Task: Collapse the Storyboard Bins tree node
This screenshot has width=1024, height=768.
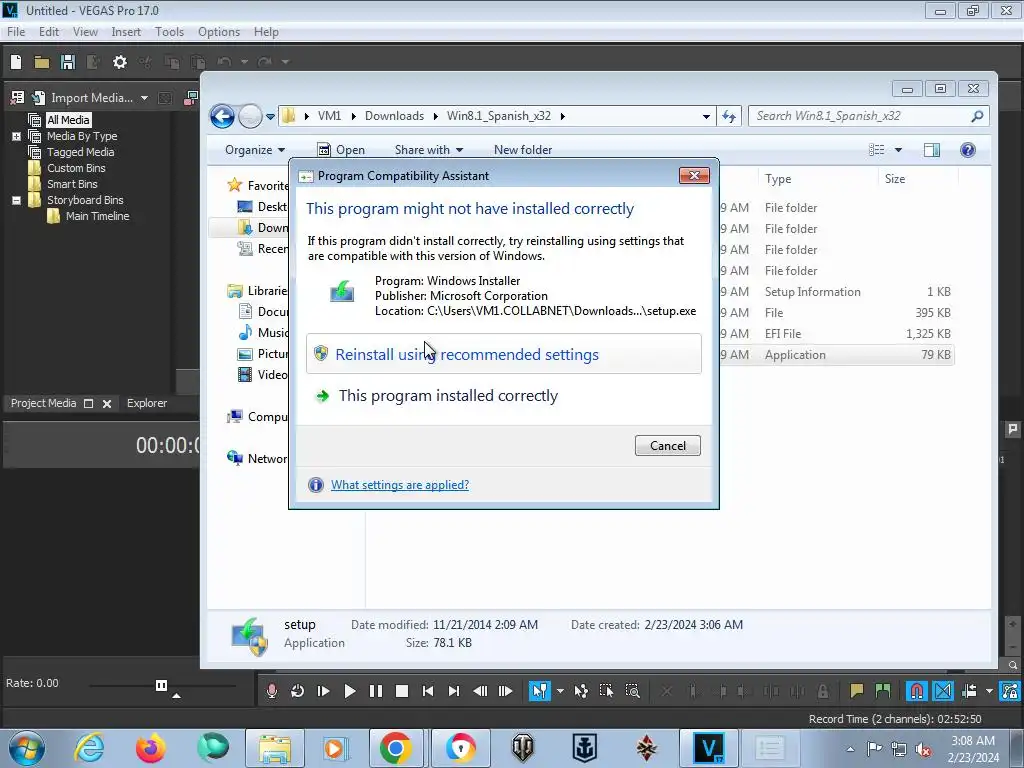Action: tap(16, 200)
